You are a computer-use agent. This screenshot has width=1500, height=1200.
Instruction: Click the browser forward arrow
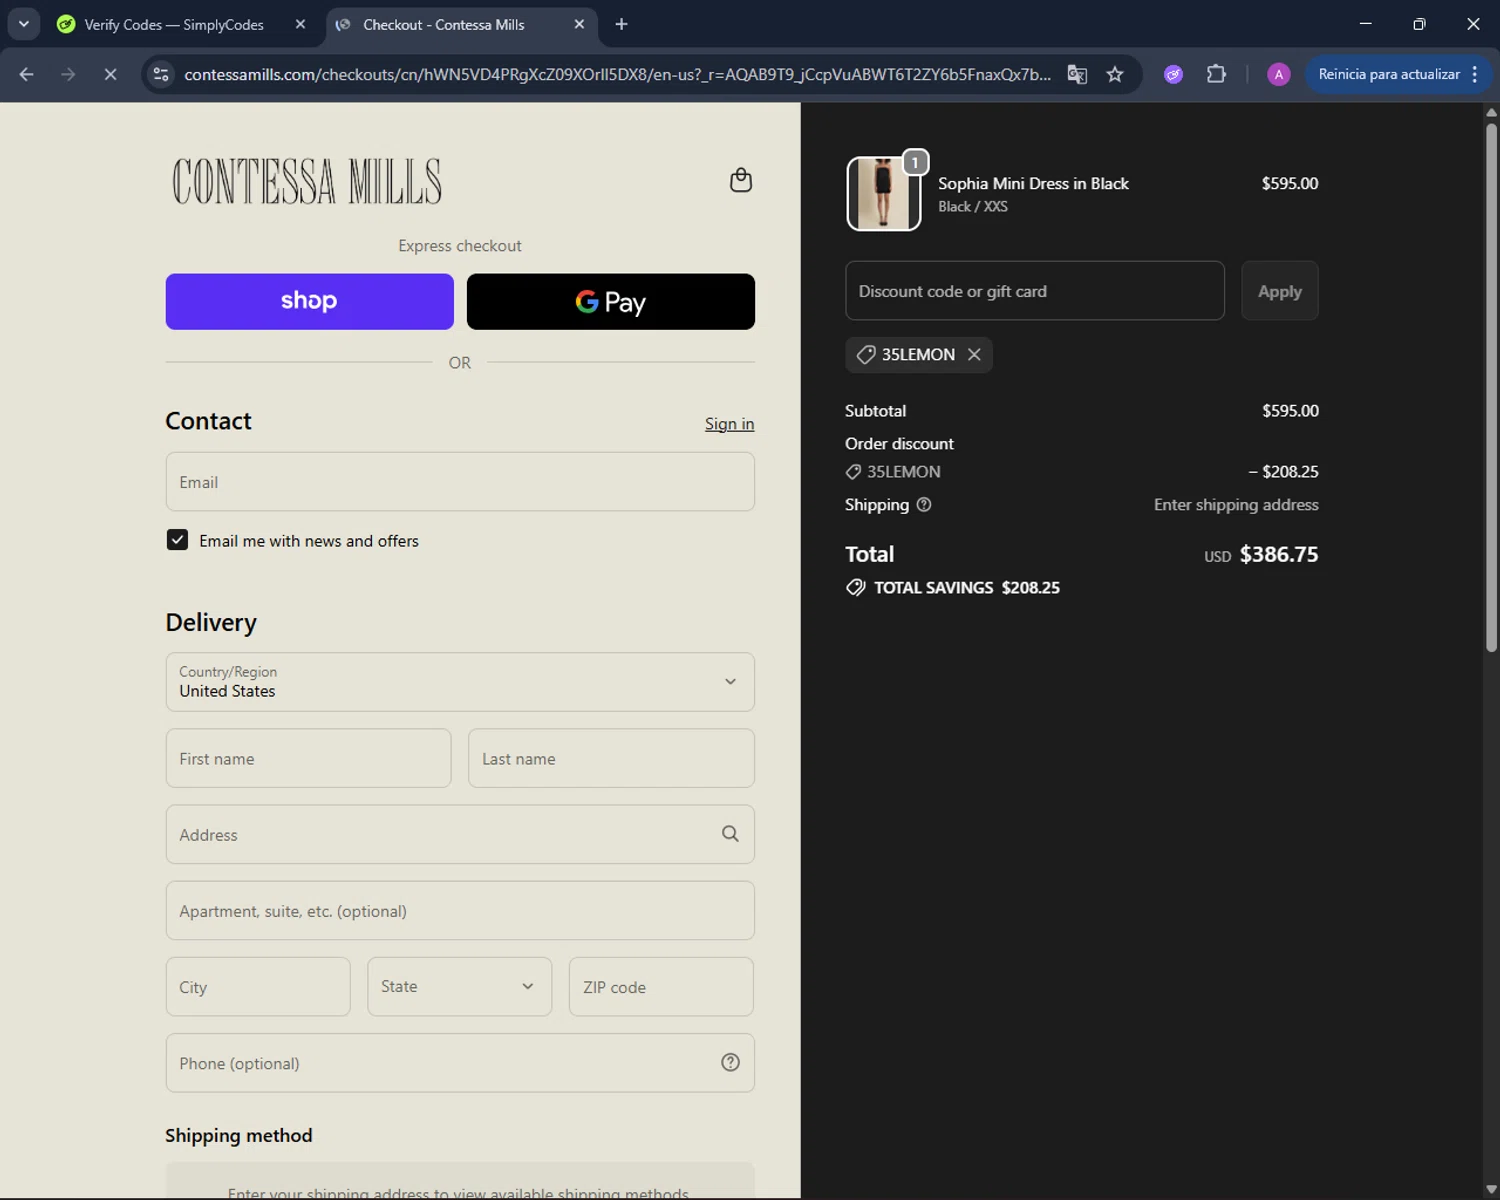(68, 74)
